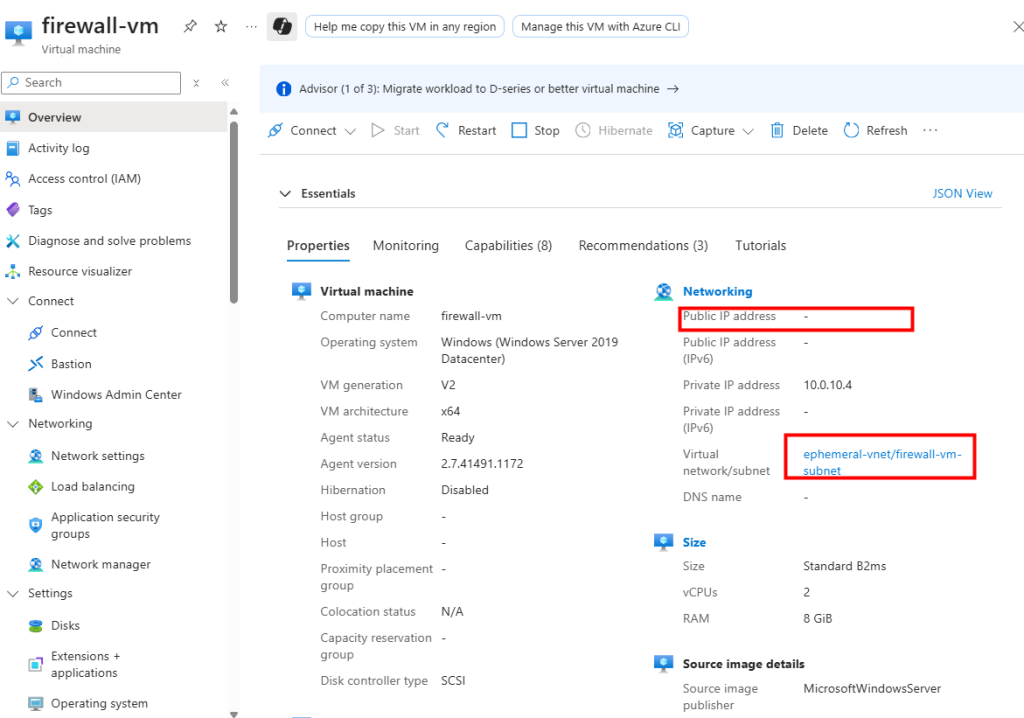Viewport: 1024px width, 718px height.
Task: Click the Access control (IAM) people icon
Action: tap(12, 178)
